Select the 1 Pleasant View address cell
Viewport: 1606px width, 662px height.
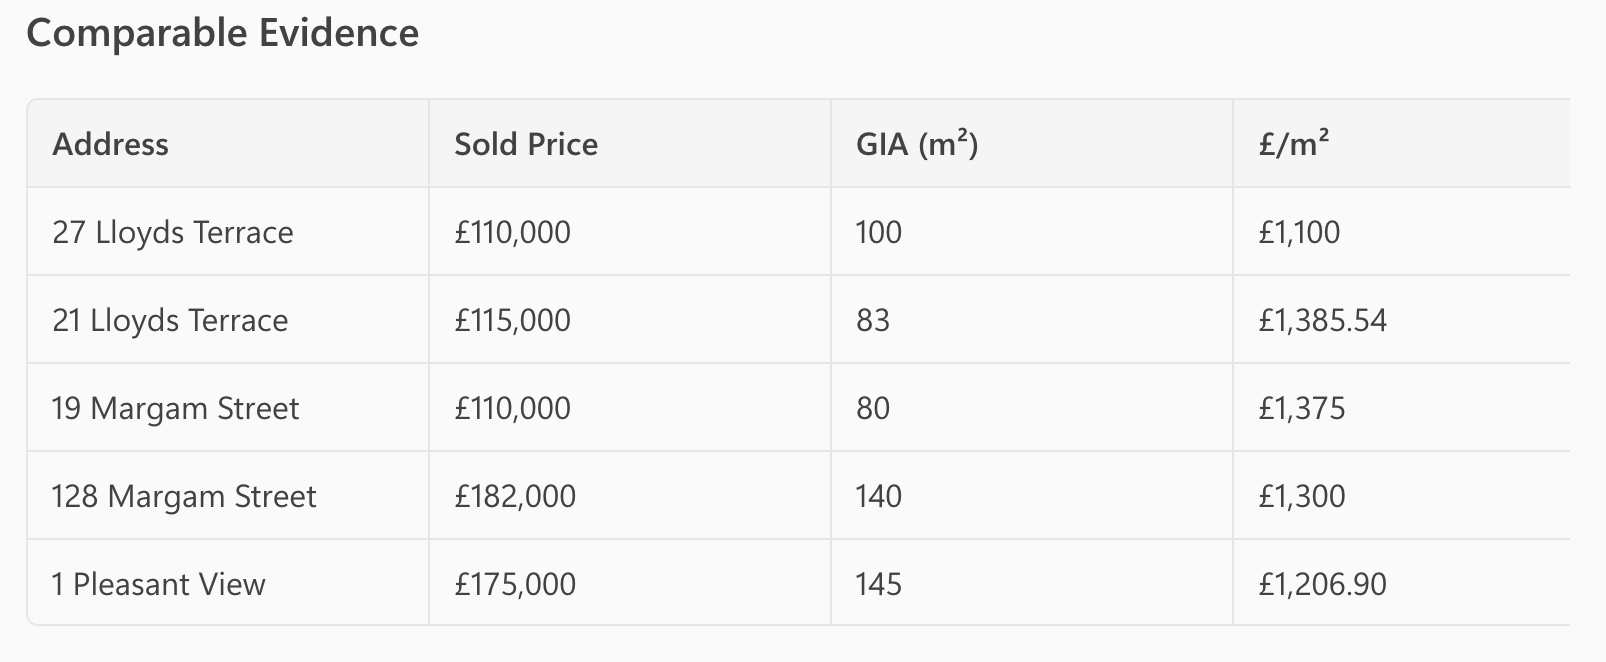point(159,584)
